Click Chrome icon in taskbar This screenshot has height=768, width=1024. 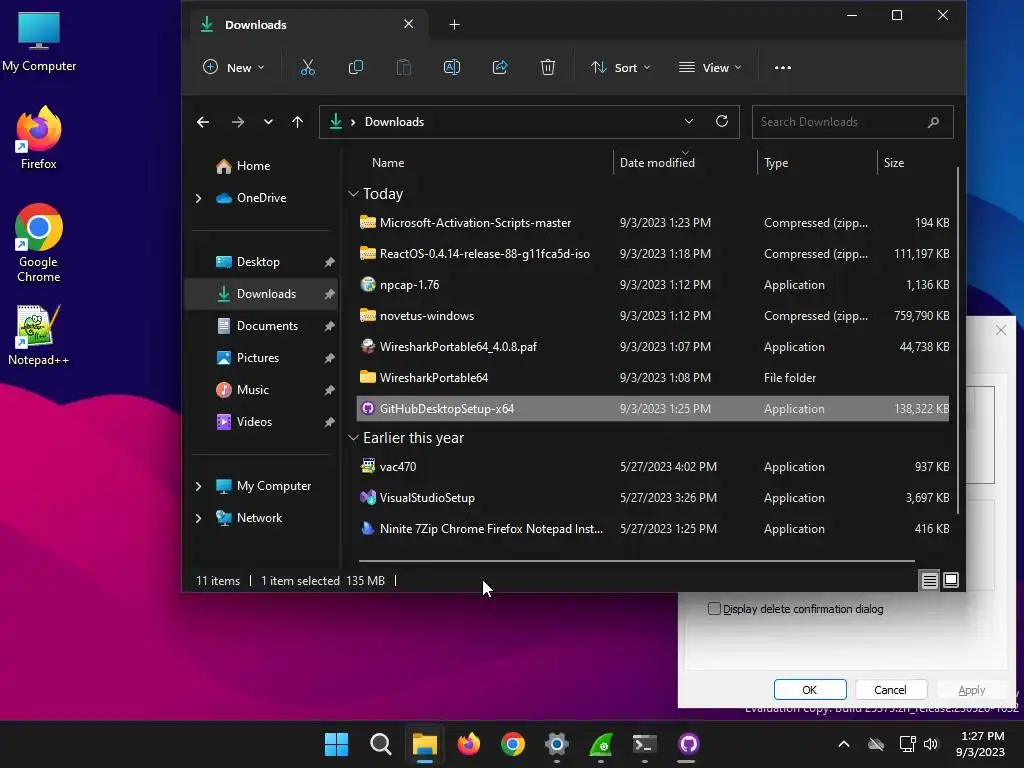[513, 744]
